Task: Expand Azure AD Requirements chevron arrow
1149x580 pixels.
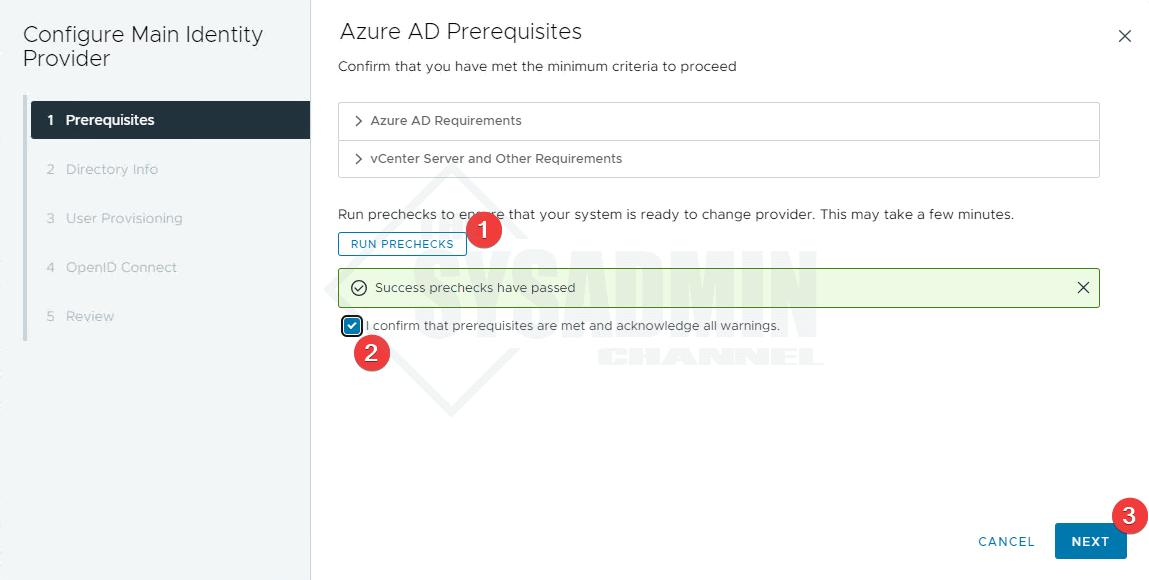Action: (358, 121)
